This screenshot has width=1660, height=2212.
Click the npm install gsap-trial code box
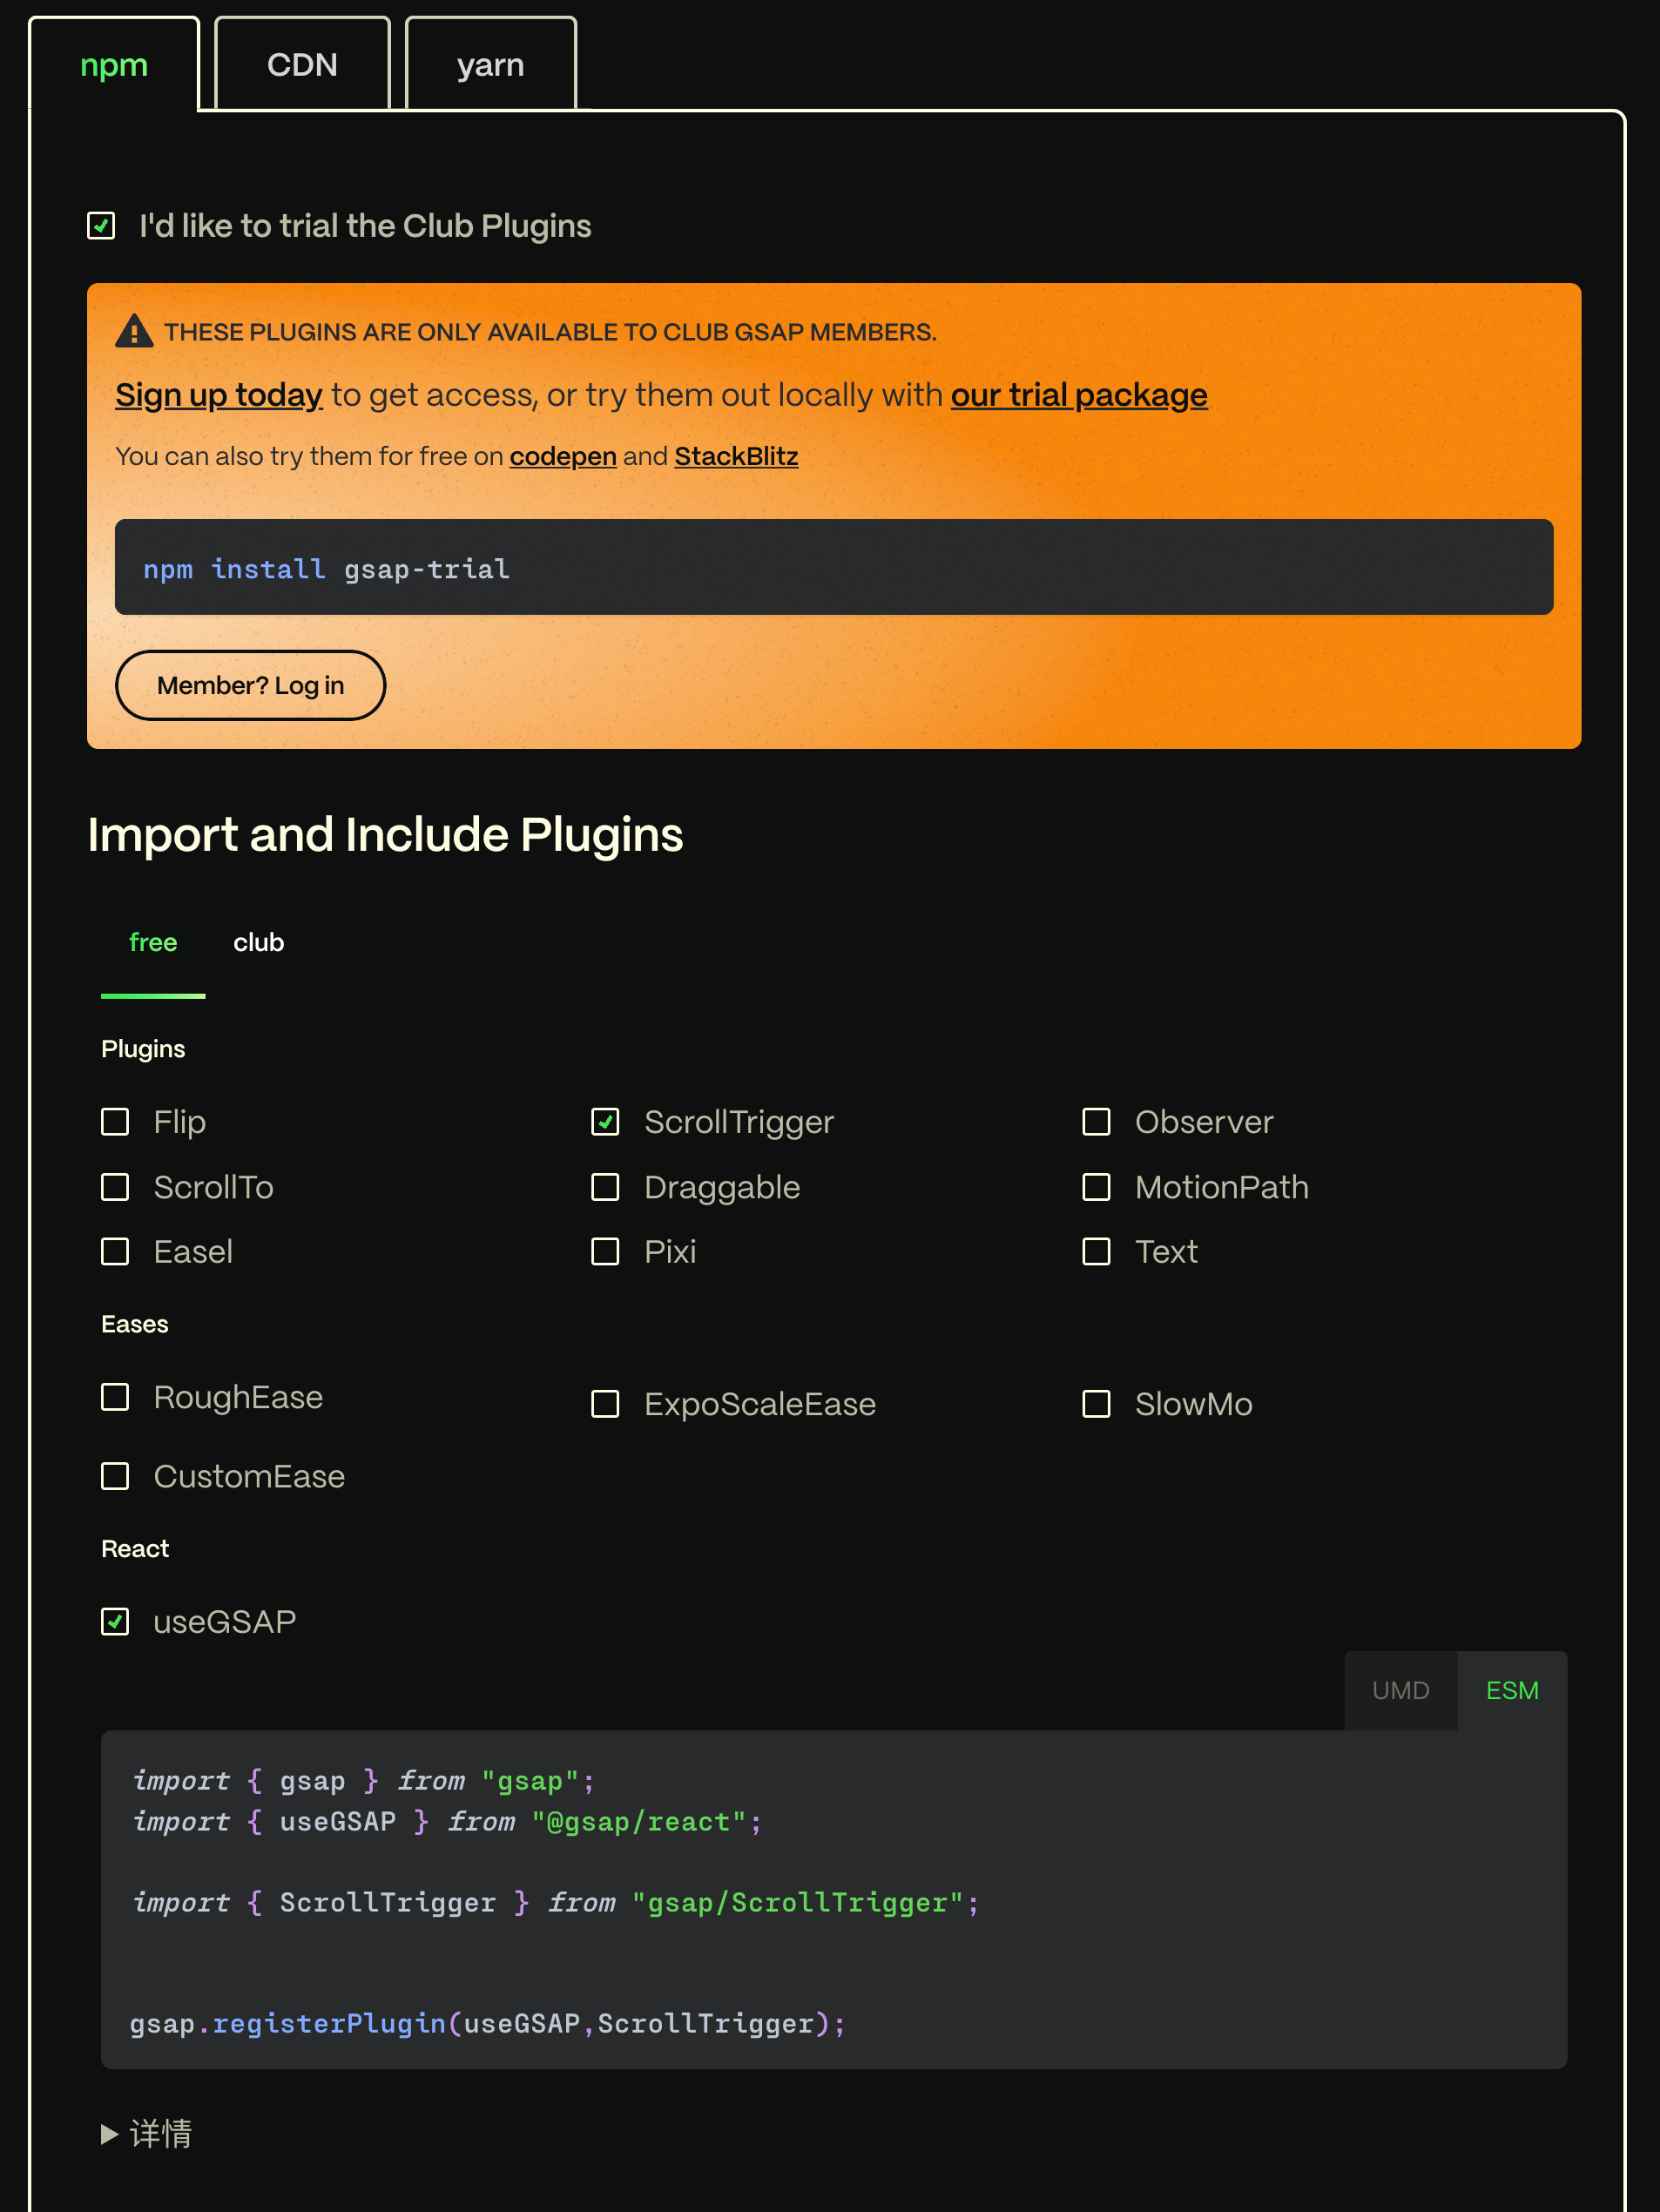(834, 567)
